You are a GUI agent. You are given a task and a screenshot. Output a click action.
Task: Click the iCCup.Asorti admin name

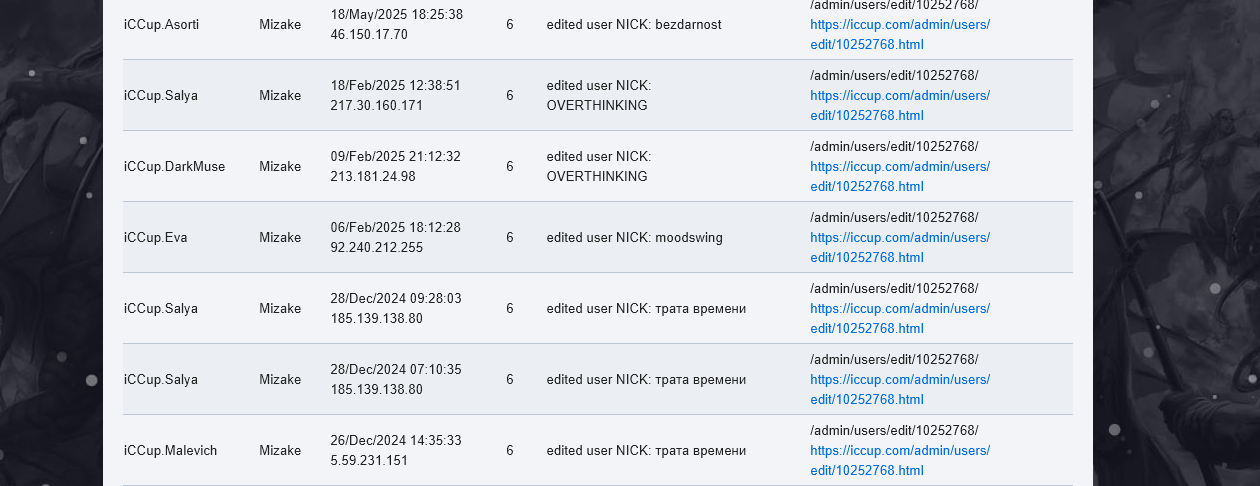click(161, 24)
